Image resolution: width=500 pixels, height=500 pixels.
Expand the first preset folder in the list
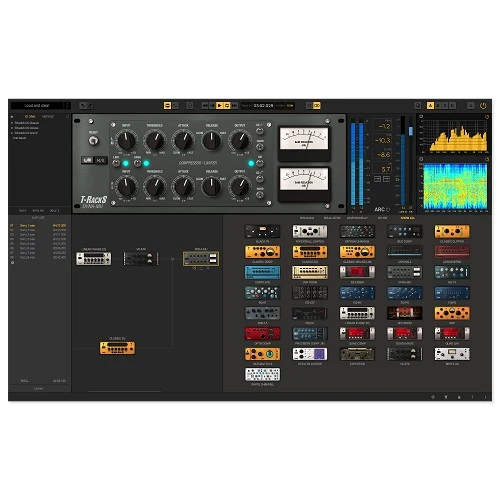tap(12, 123)
